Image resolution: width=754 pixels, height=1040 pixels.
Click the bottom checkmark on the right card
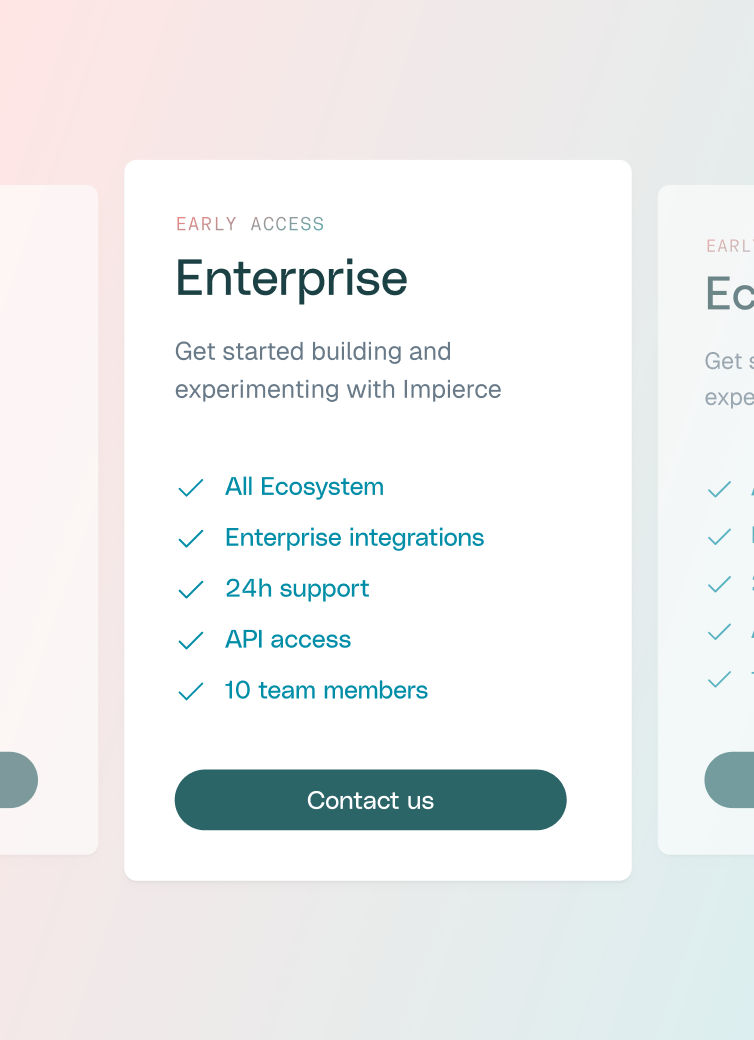[x=719, y=679]
